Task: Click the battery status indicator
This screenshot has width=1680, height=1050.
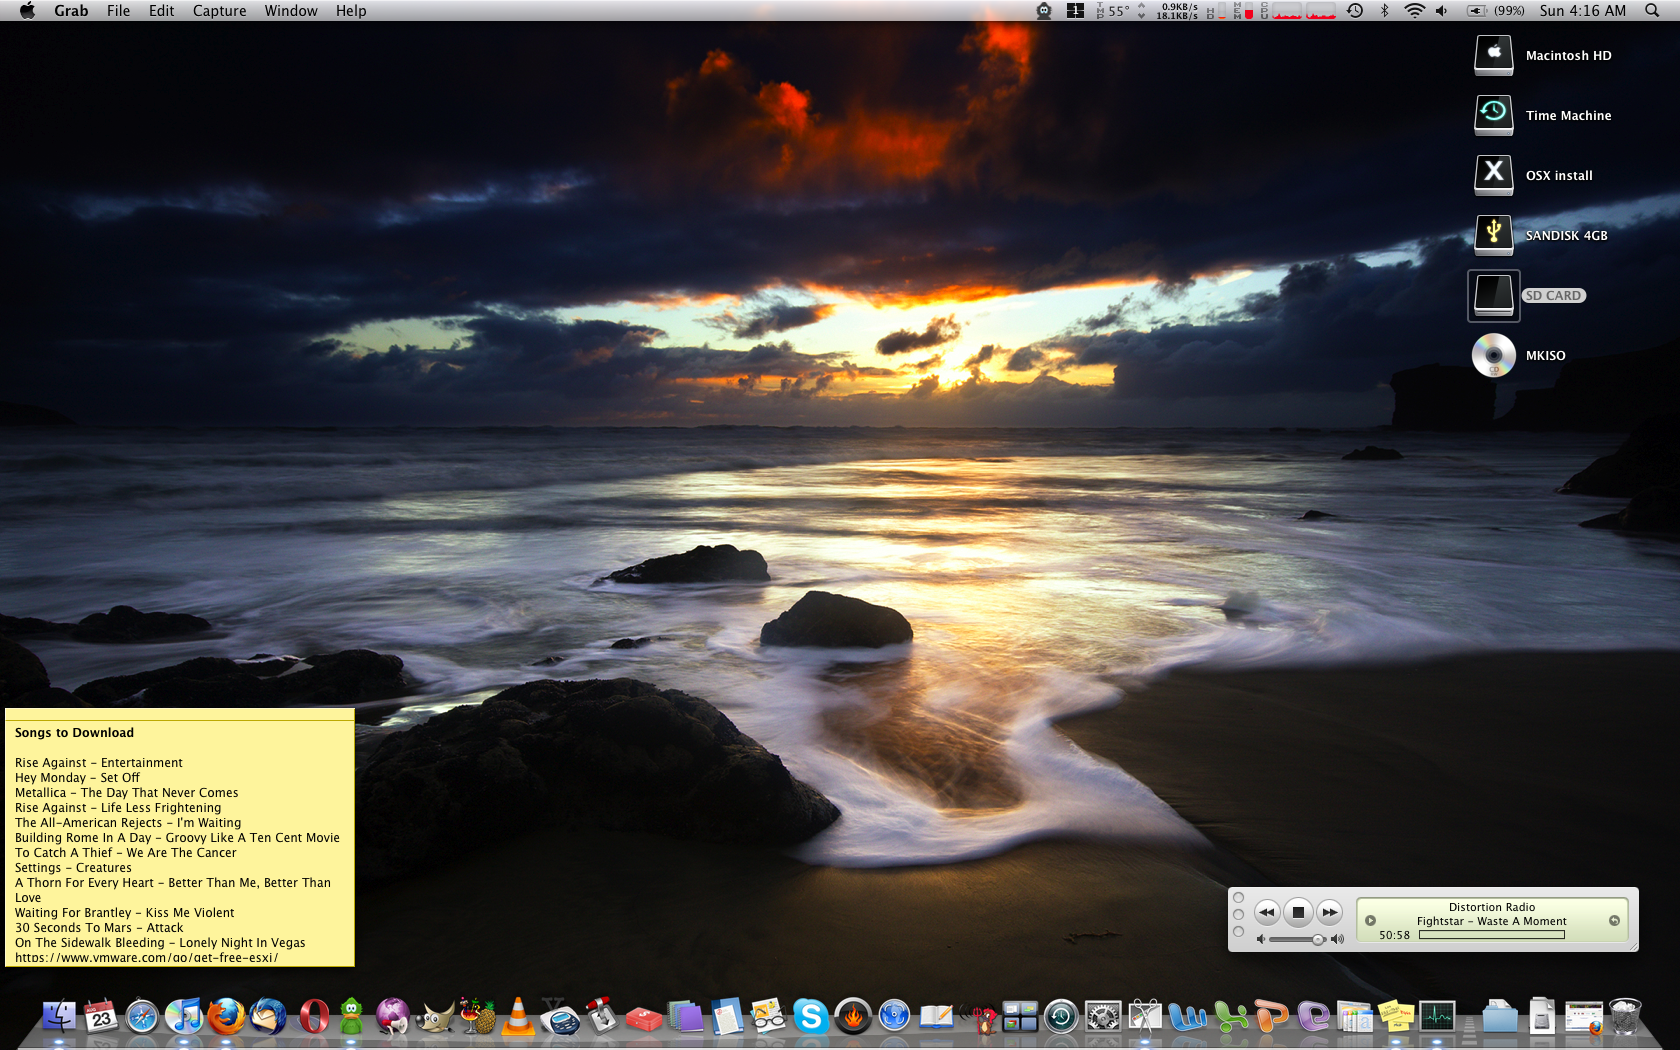Action: pos(1495,11)
